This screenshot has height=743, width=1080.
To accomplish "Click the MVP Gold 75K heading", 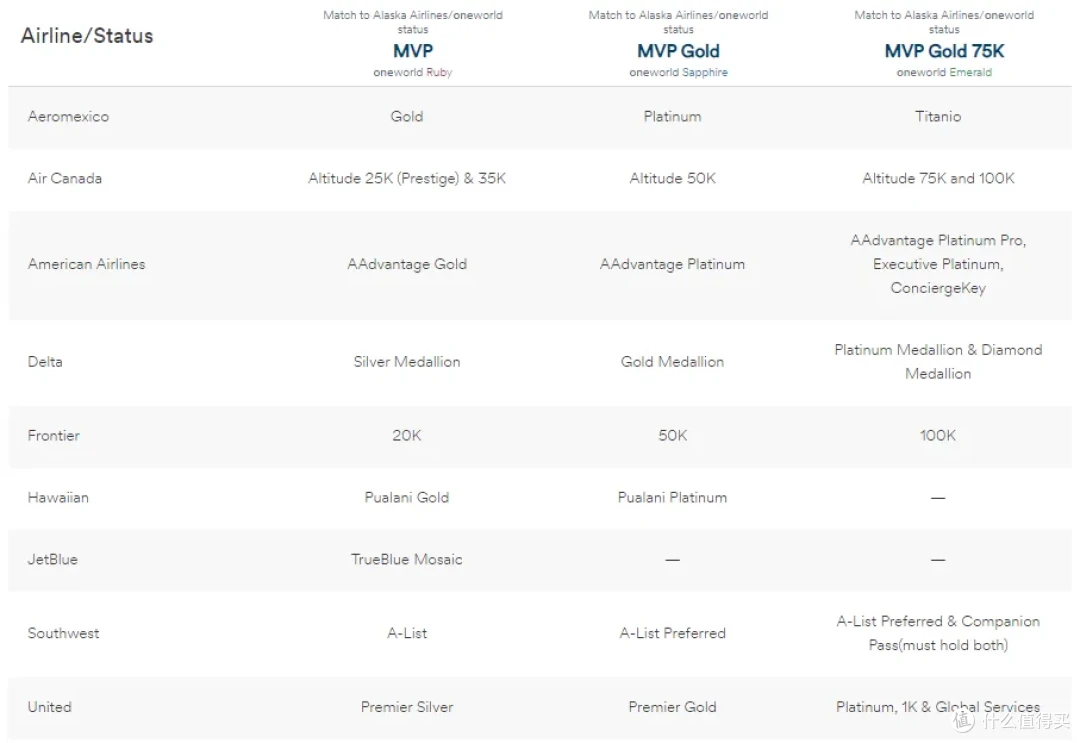I will (x=944, y=51).
